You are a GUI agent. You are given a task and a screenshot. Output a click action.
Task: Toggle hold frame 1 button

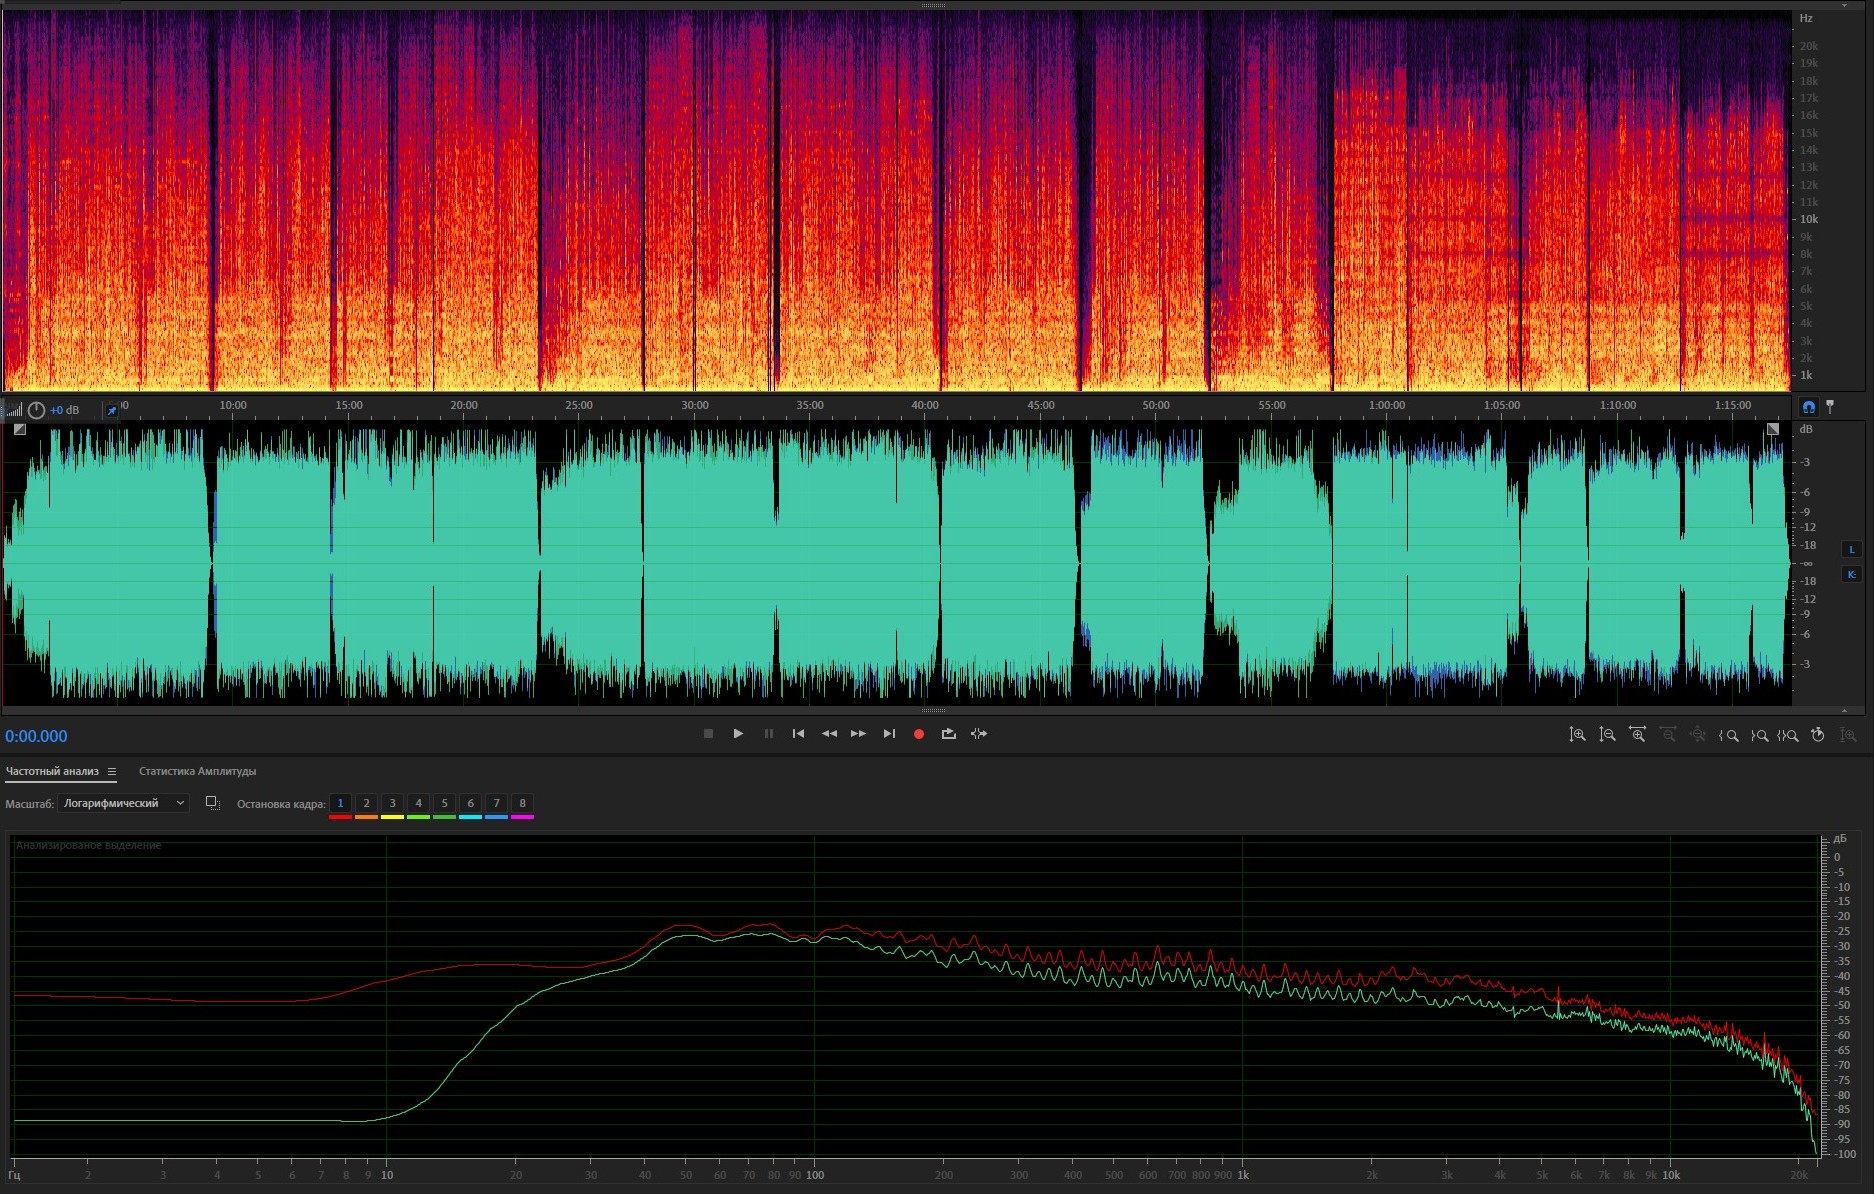340,804
